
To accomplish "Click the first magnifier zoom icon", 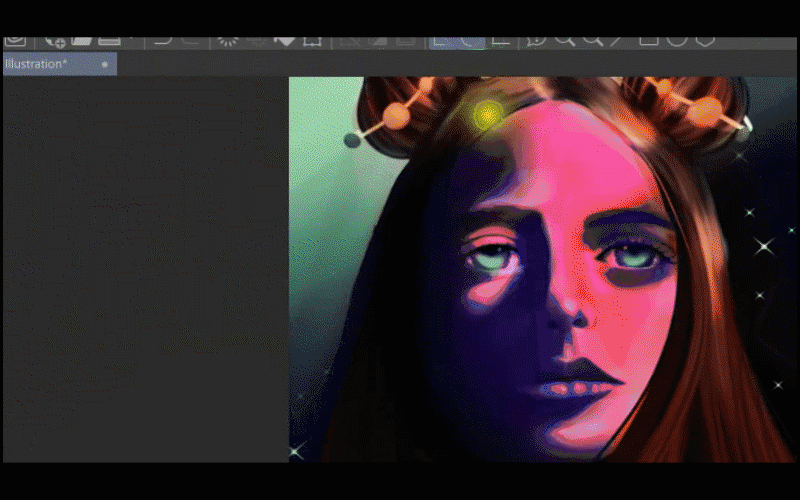I will [x=565, y=41].
